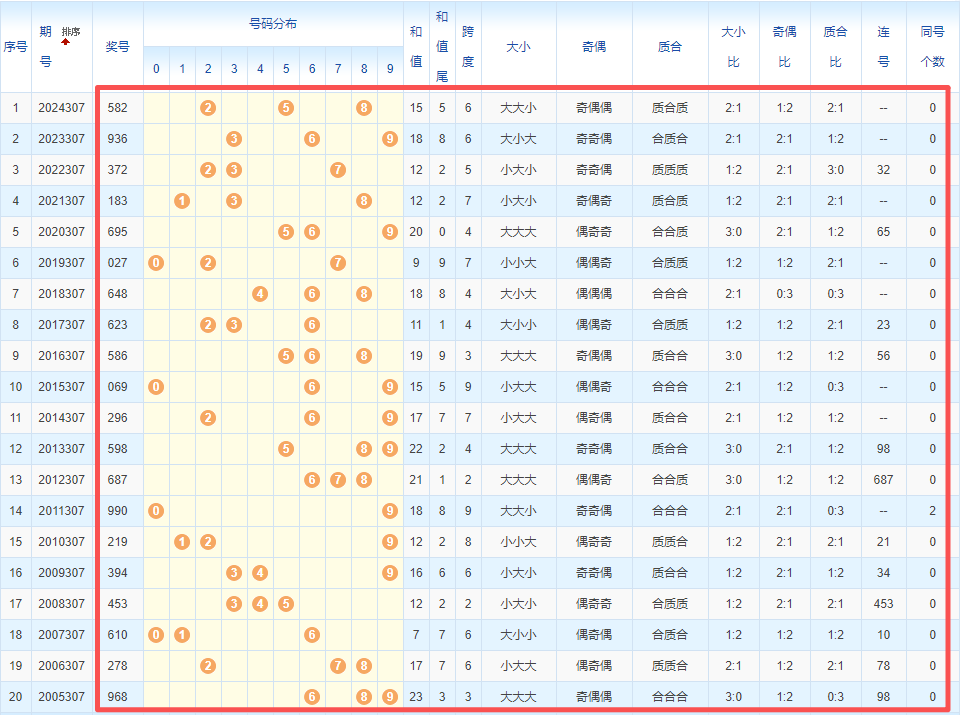Click the orange ball 6 in row 2017307
960x715 pixels.
point(312,325)
